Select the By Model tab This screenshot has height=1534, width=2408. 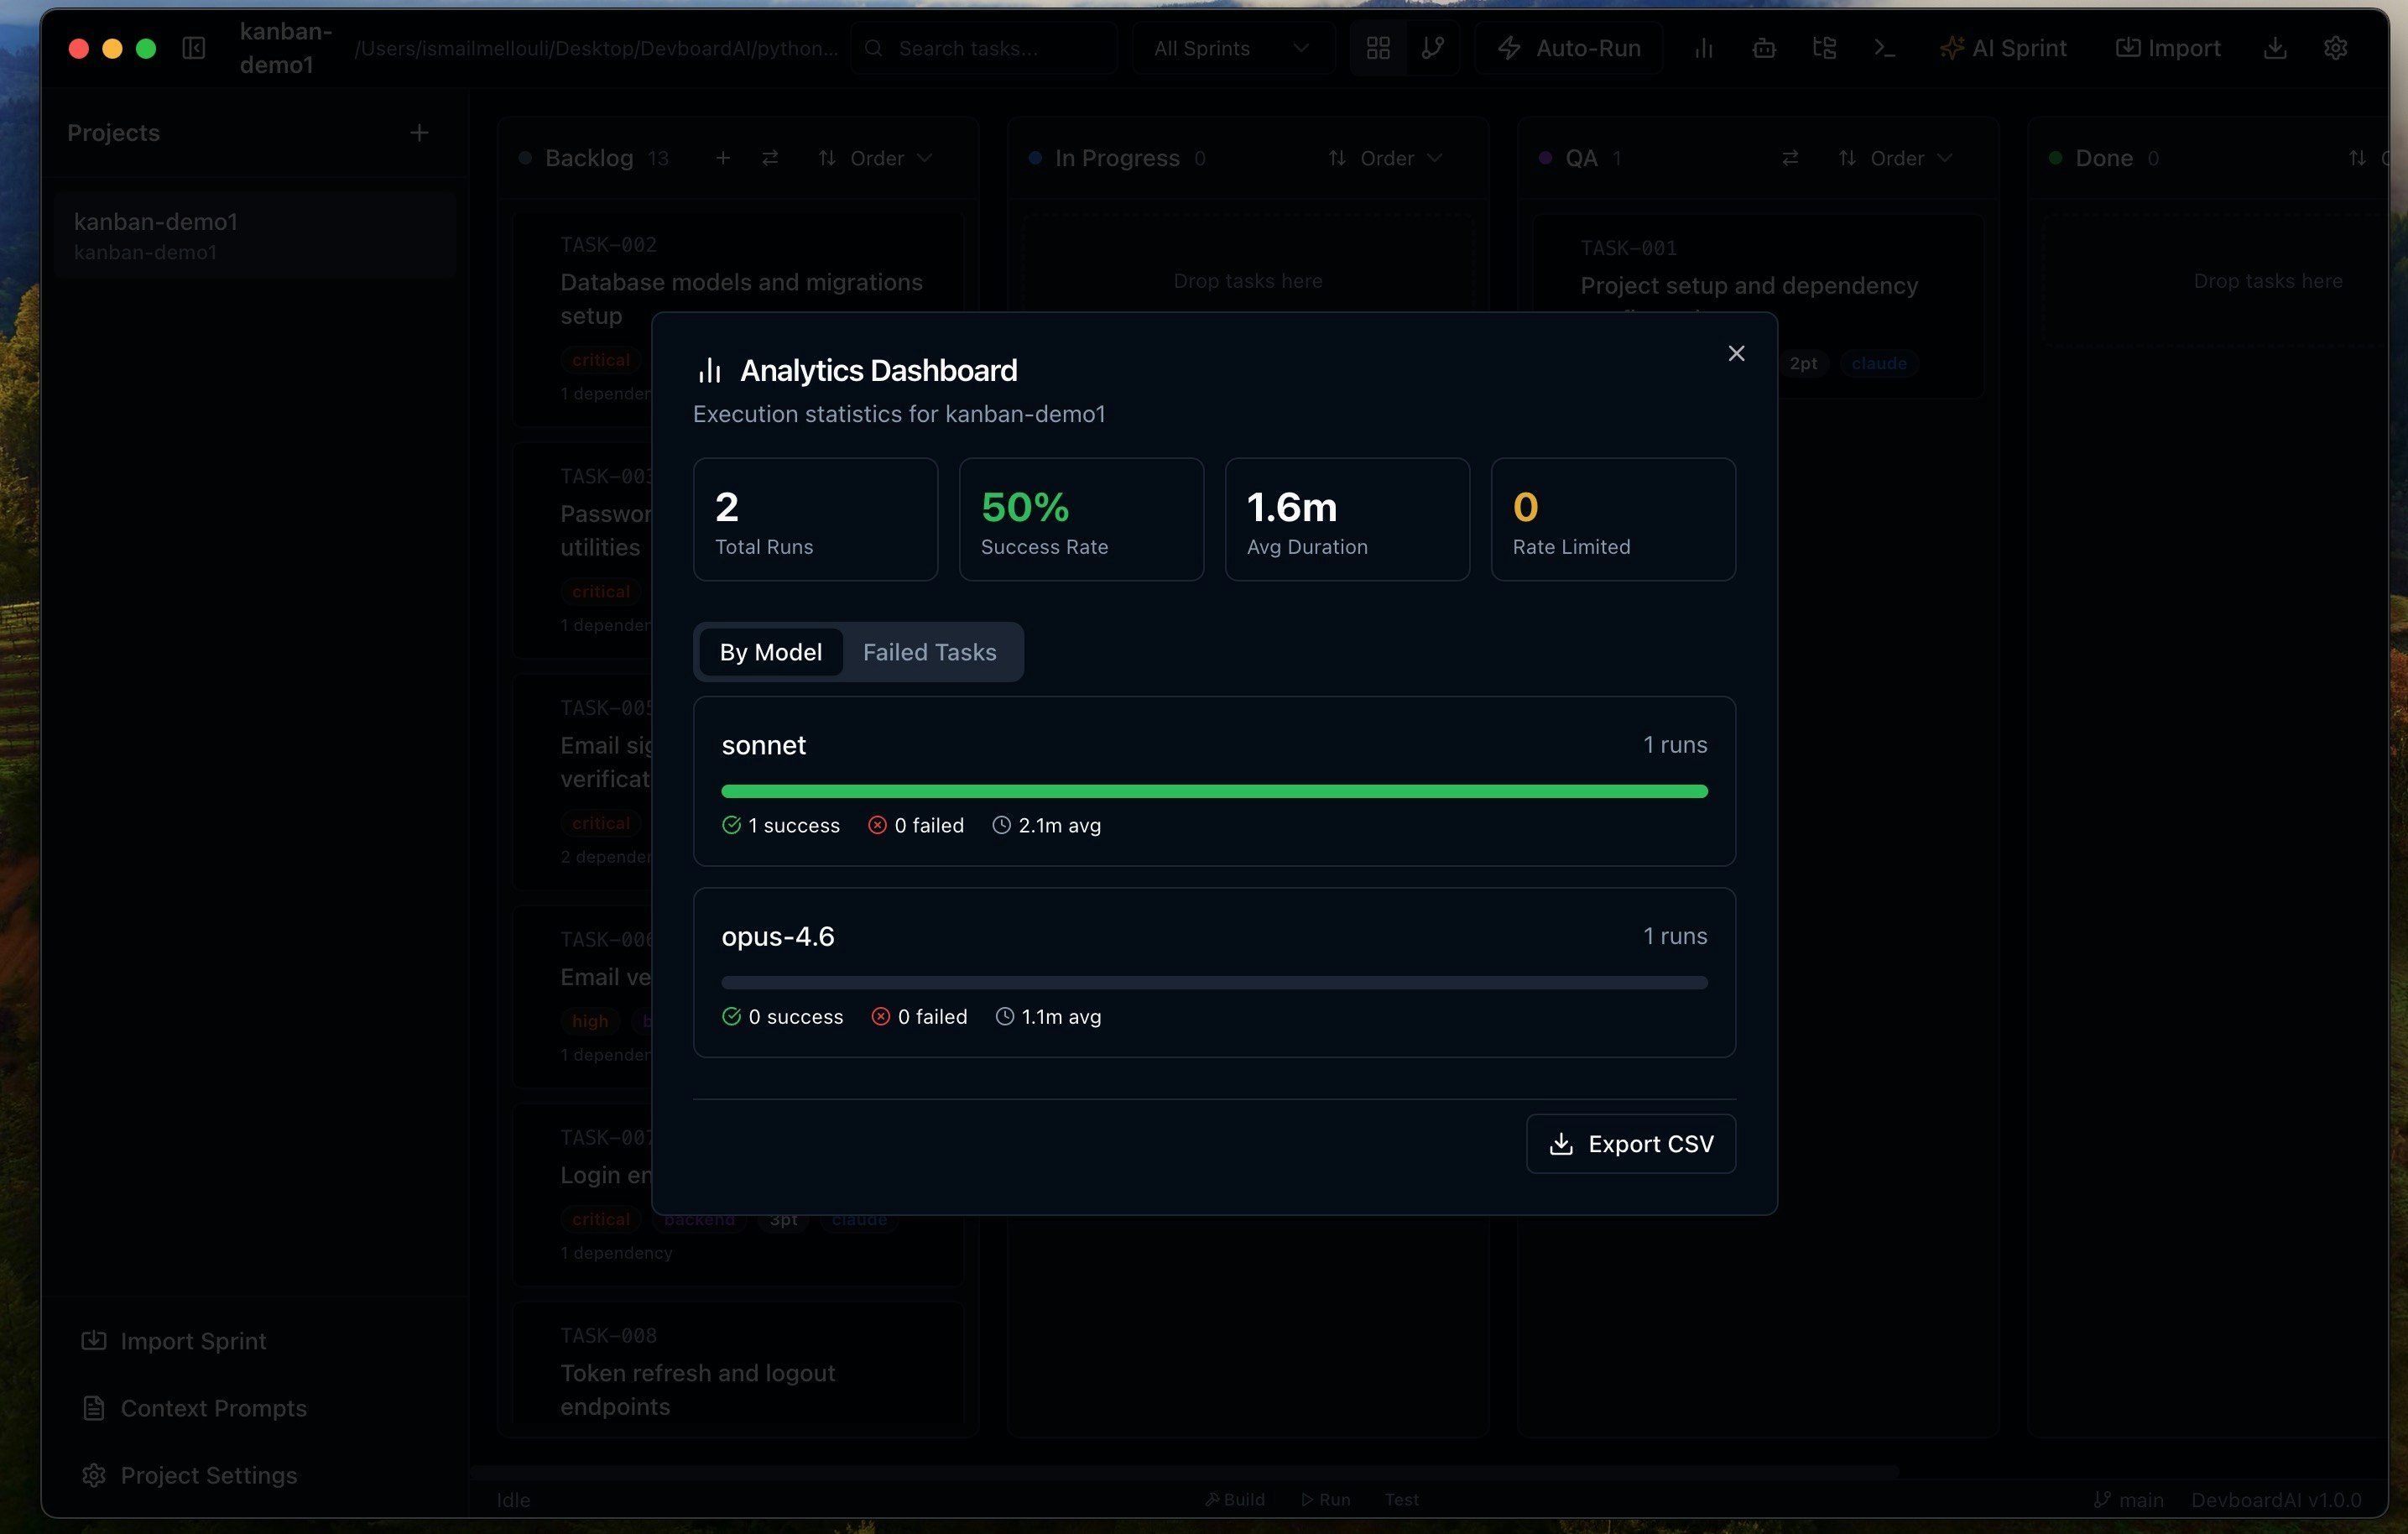(x=769, y=652)
